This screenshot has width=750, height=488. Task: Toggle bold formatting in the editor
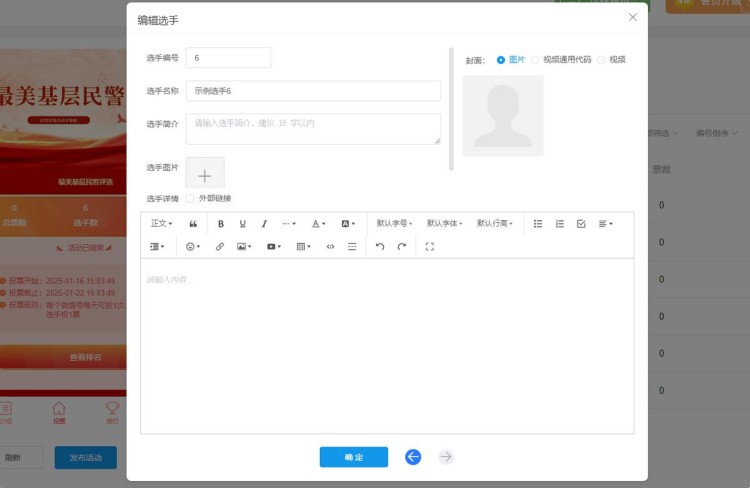(221, 224)
